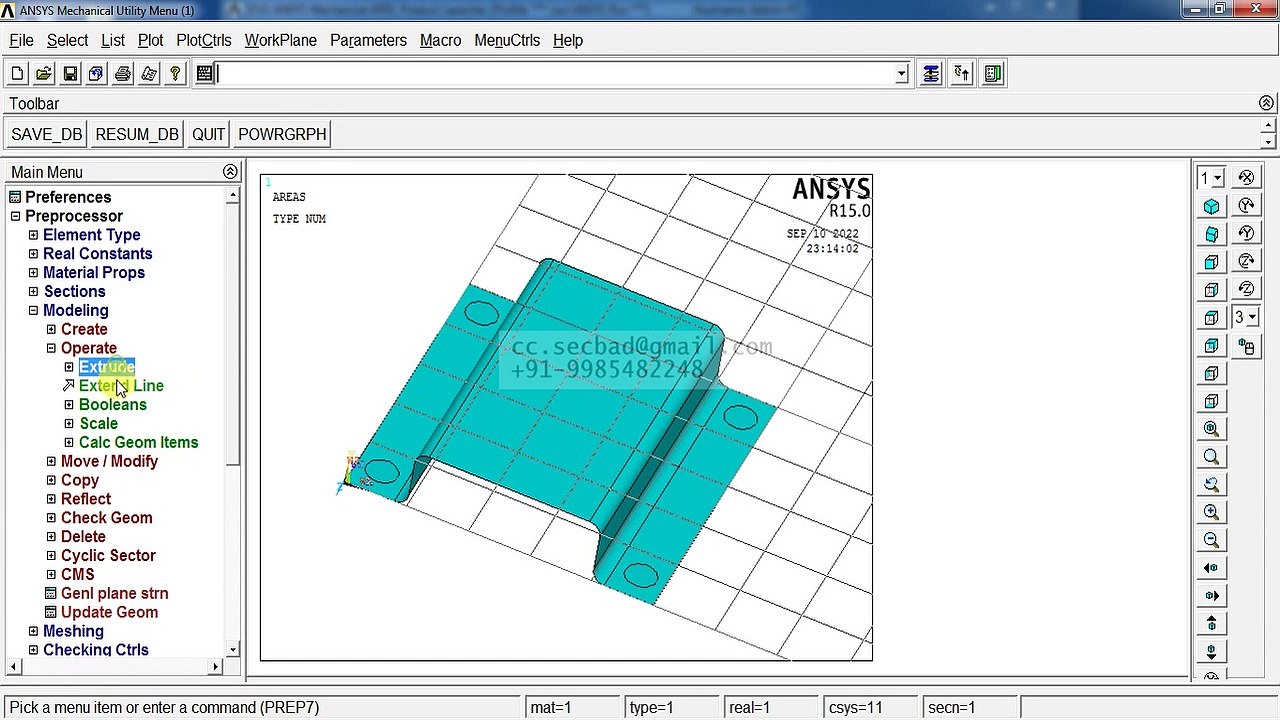Click the Save Analysis floppy disk icon
Viewport: 1280px width, 720px height.
coord(70,74)
